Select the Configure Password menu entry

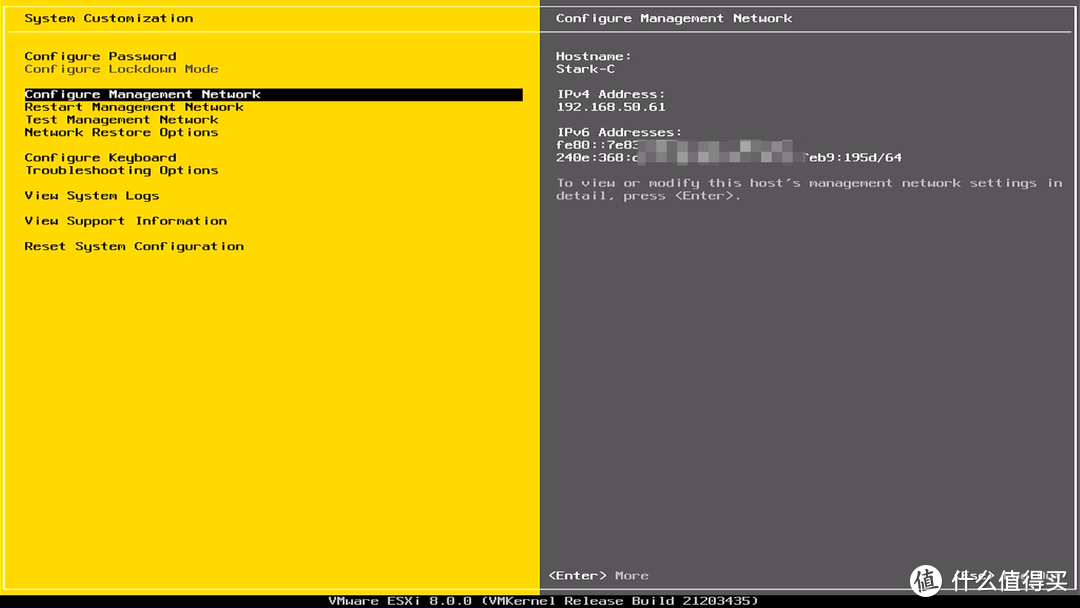[100, 56]
